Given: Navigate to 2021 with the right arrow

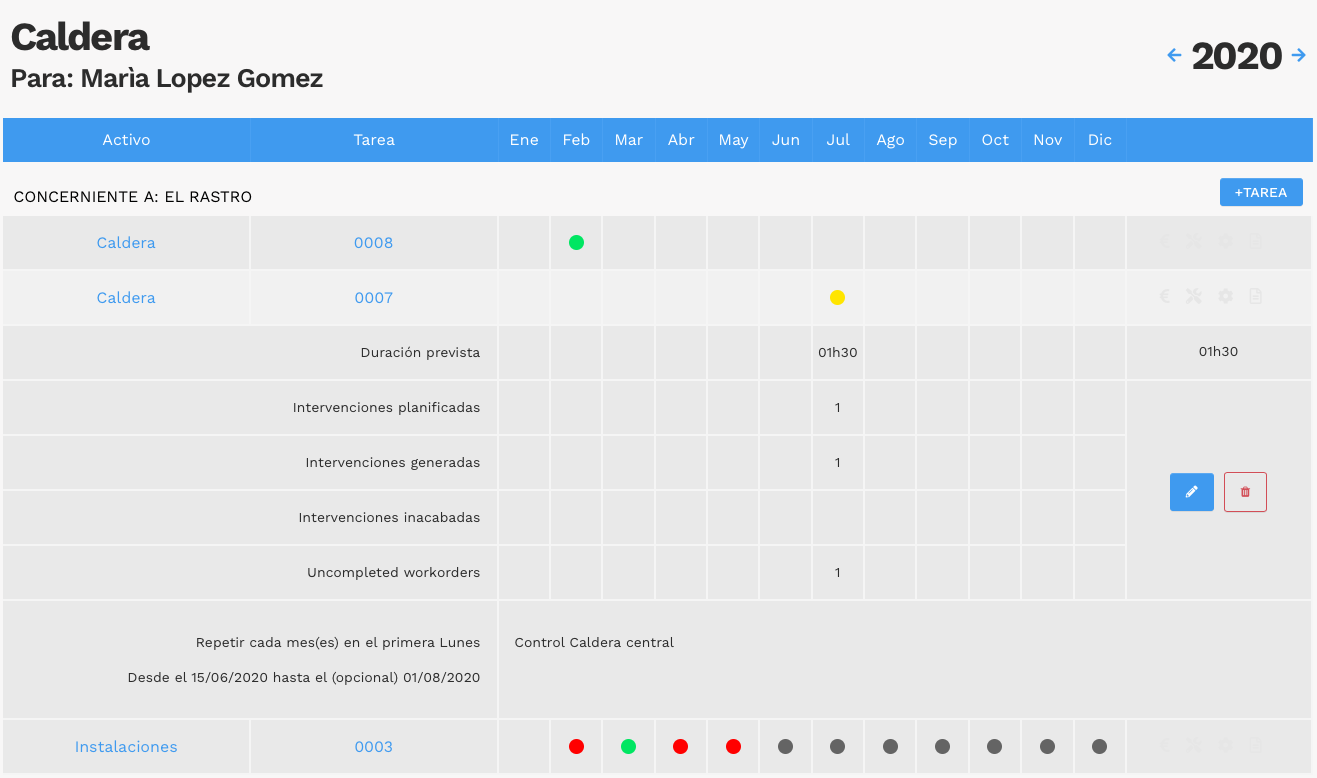Looking at the screenshot, I should [1299, 55].
